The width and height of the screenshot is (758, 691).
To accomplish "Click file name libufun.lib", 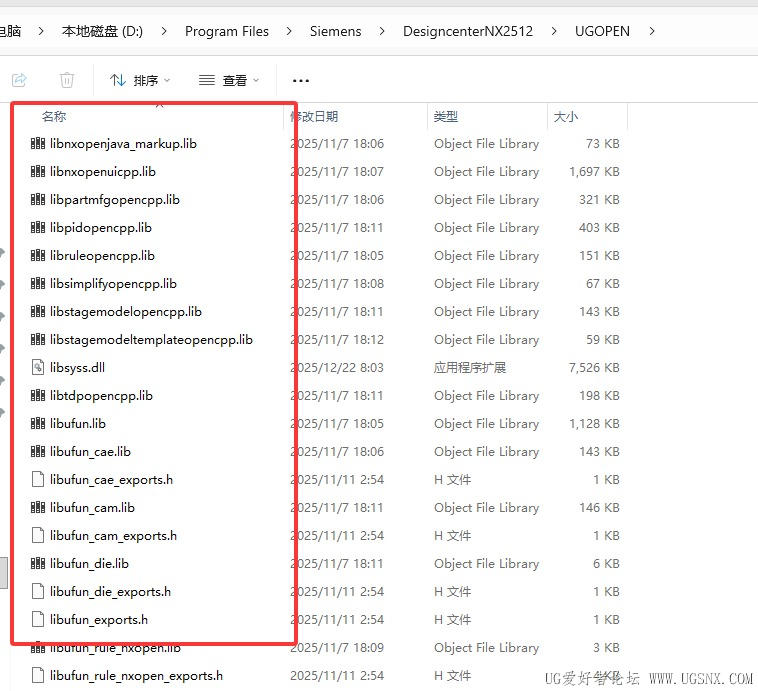I will click(x=78, y=424).
